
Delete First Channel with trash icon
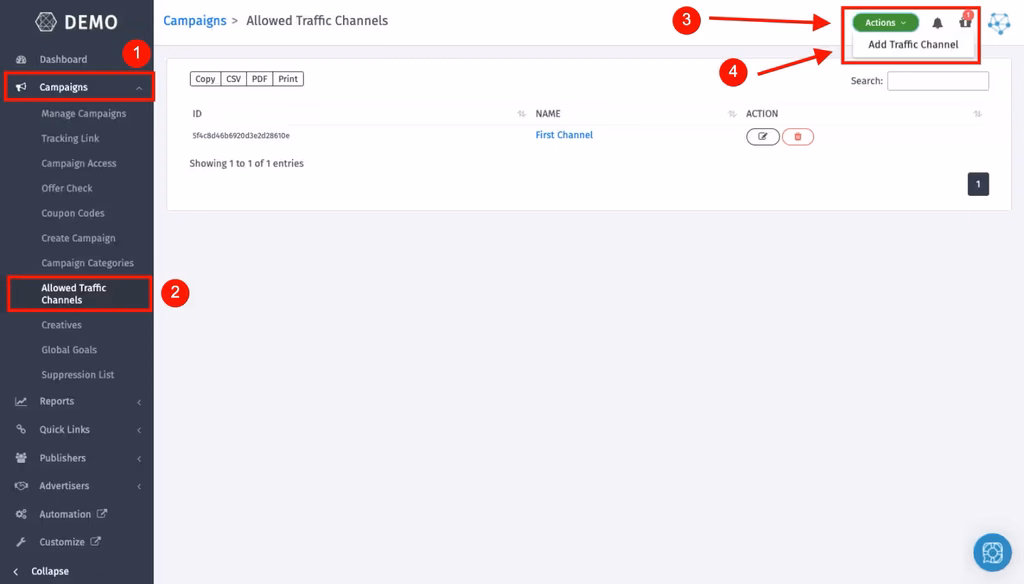point(797,137)
